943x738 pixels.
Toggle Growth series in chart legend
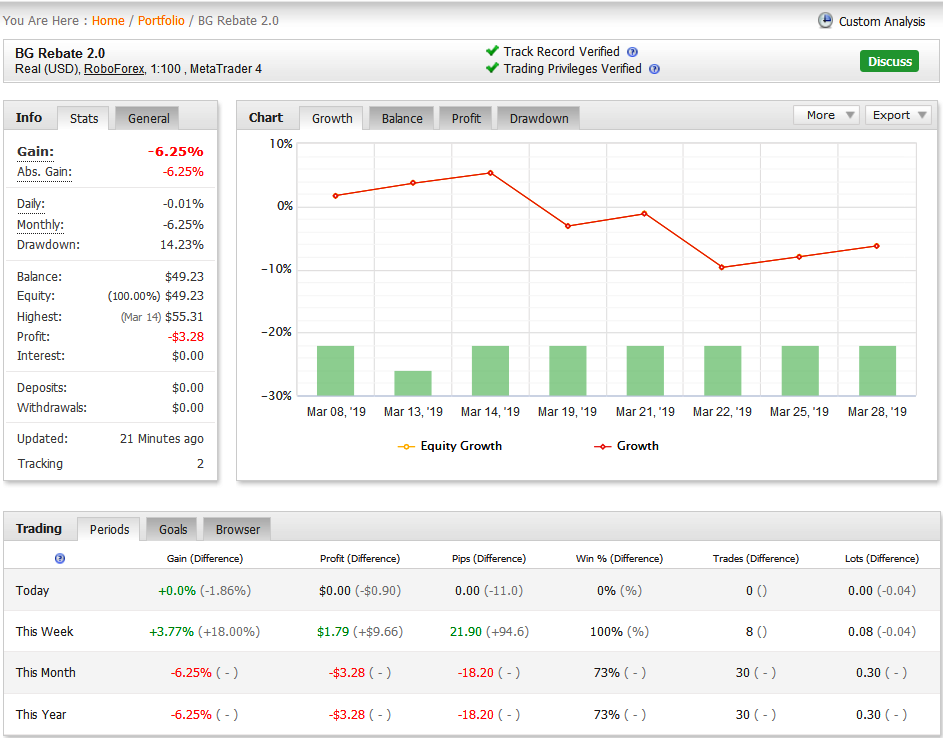(x=626, y=446)
